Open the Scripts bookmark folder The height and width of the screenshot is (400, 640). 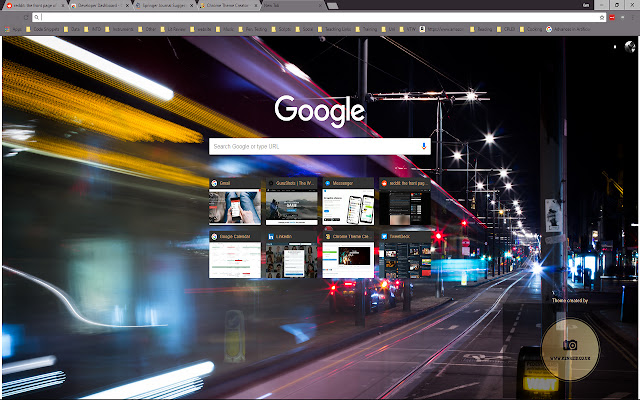click(281, 29)
